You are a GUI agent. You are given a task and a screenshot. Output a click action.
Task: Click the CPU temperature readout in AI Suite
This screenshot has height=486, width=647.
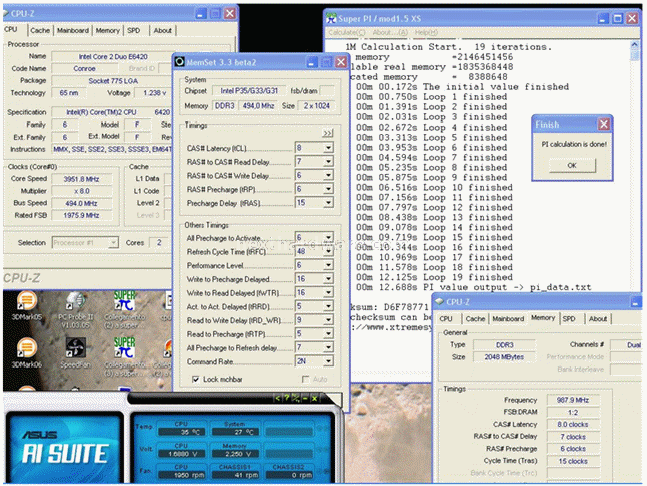click(x=180, y=432)
